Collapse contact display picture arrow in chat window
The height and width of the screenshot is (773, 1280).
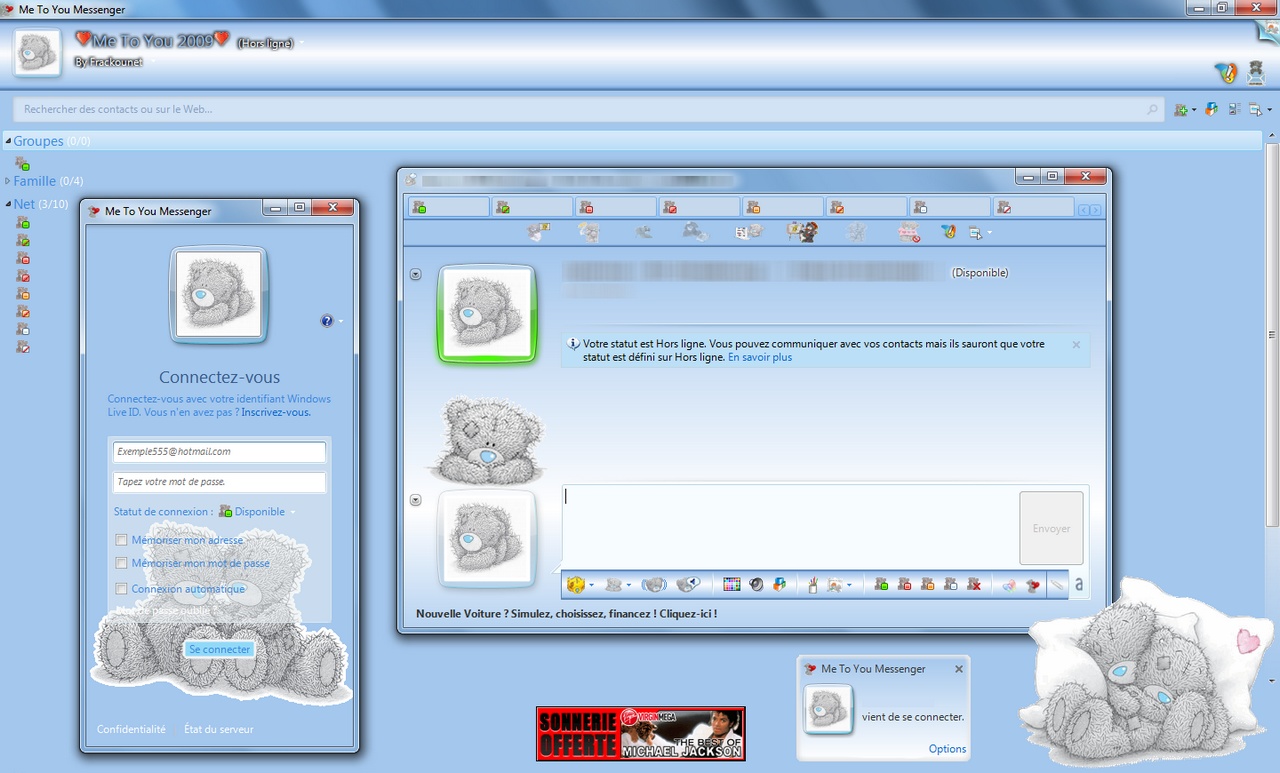(416, 274)
